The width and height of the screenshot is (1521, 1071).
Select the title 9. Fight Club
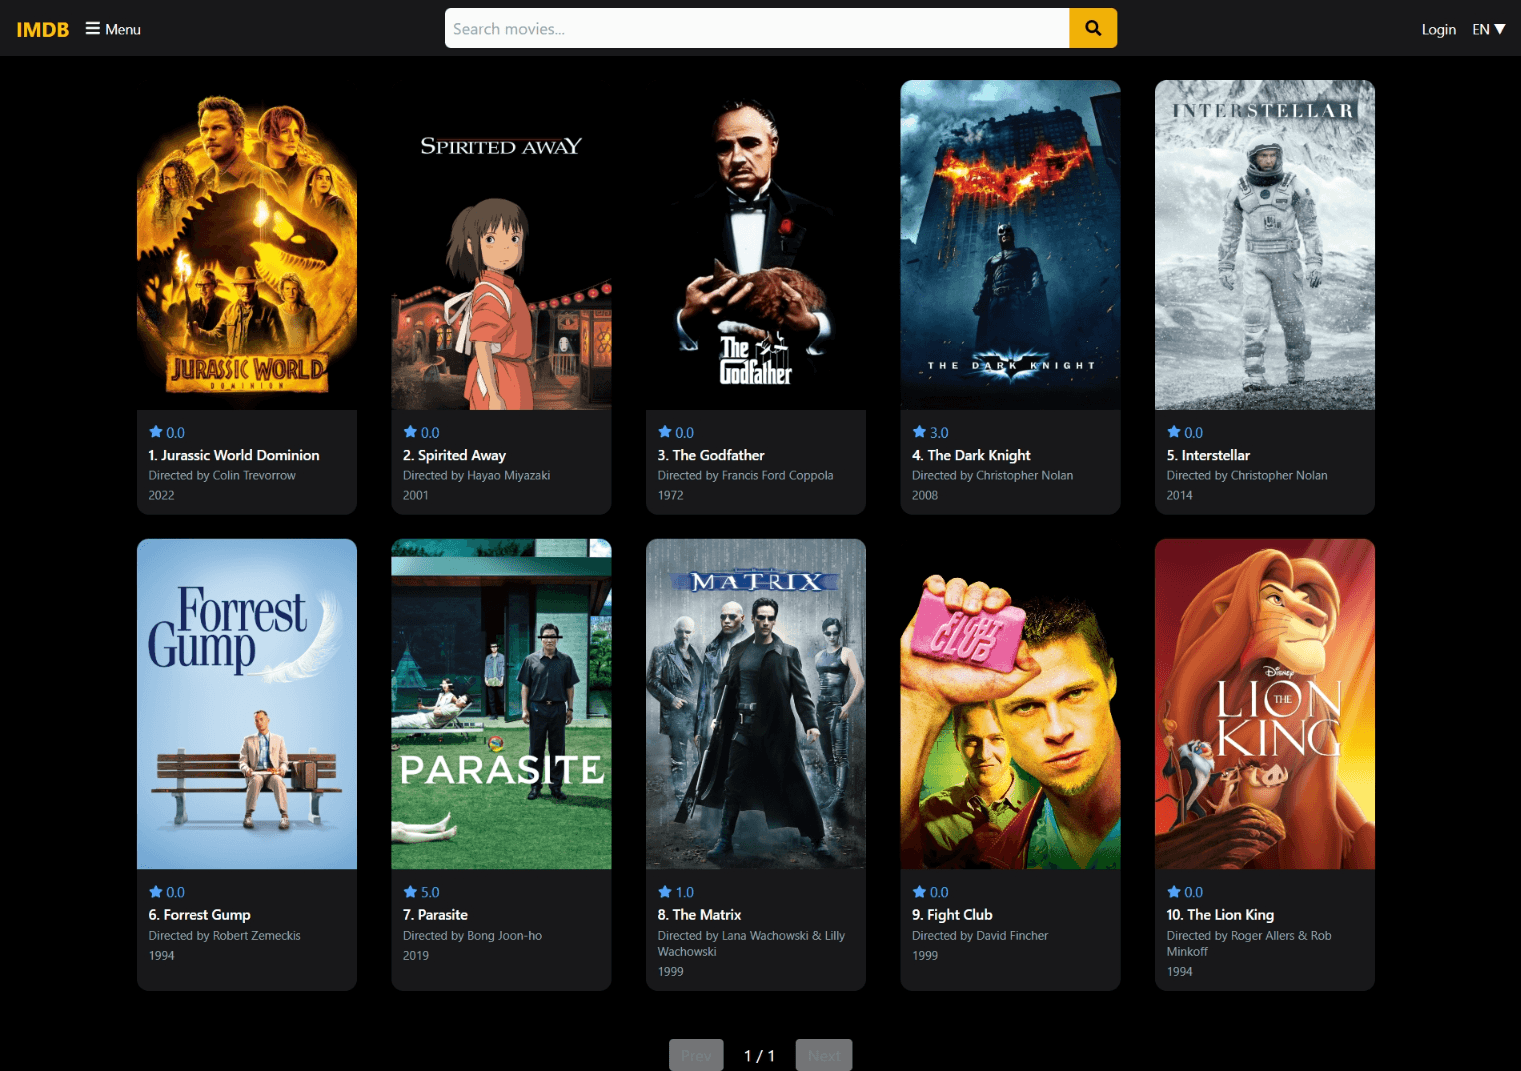point(952,915)
